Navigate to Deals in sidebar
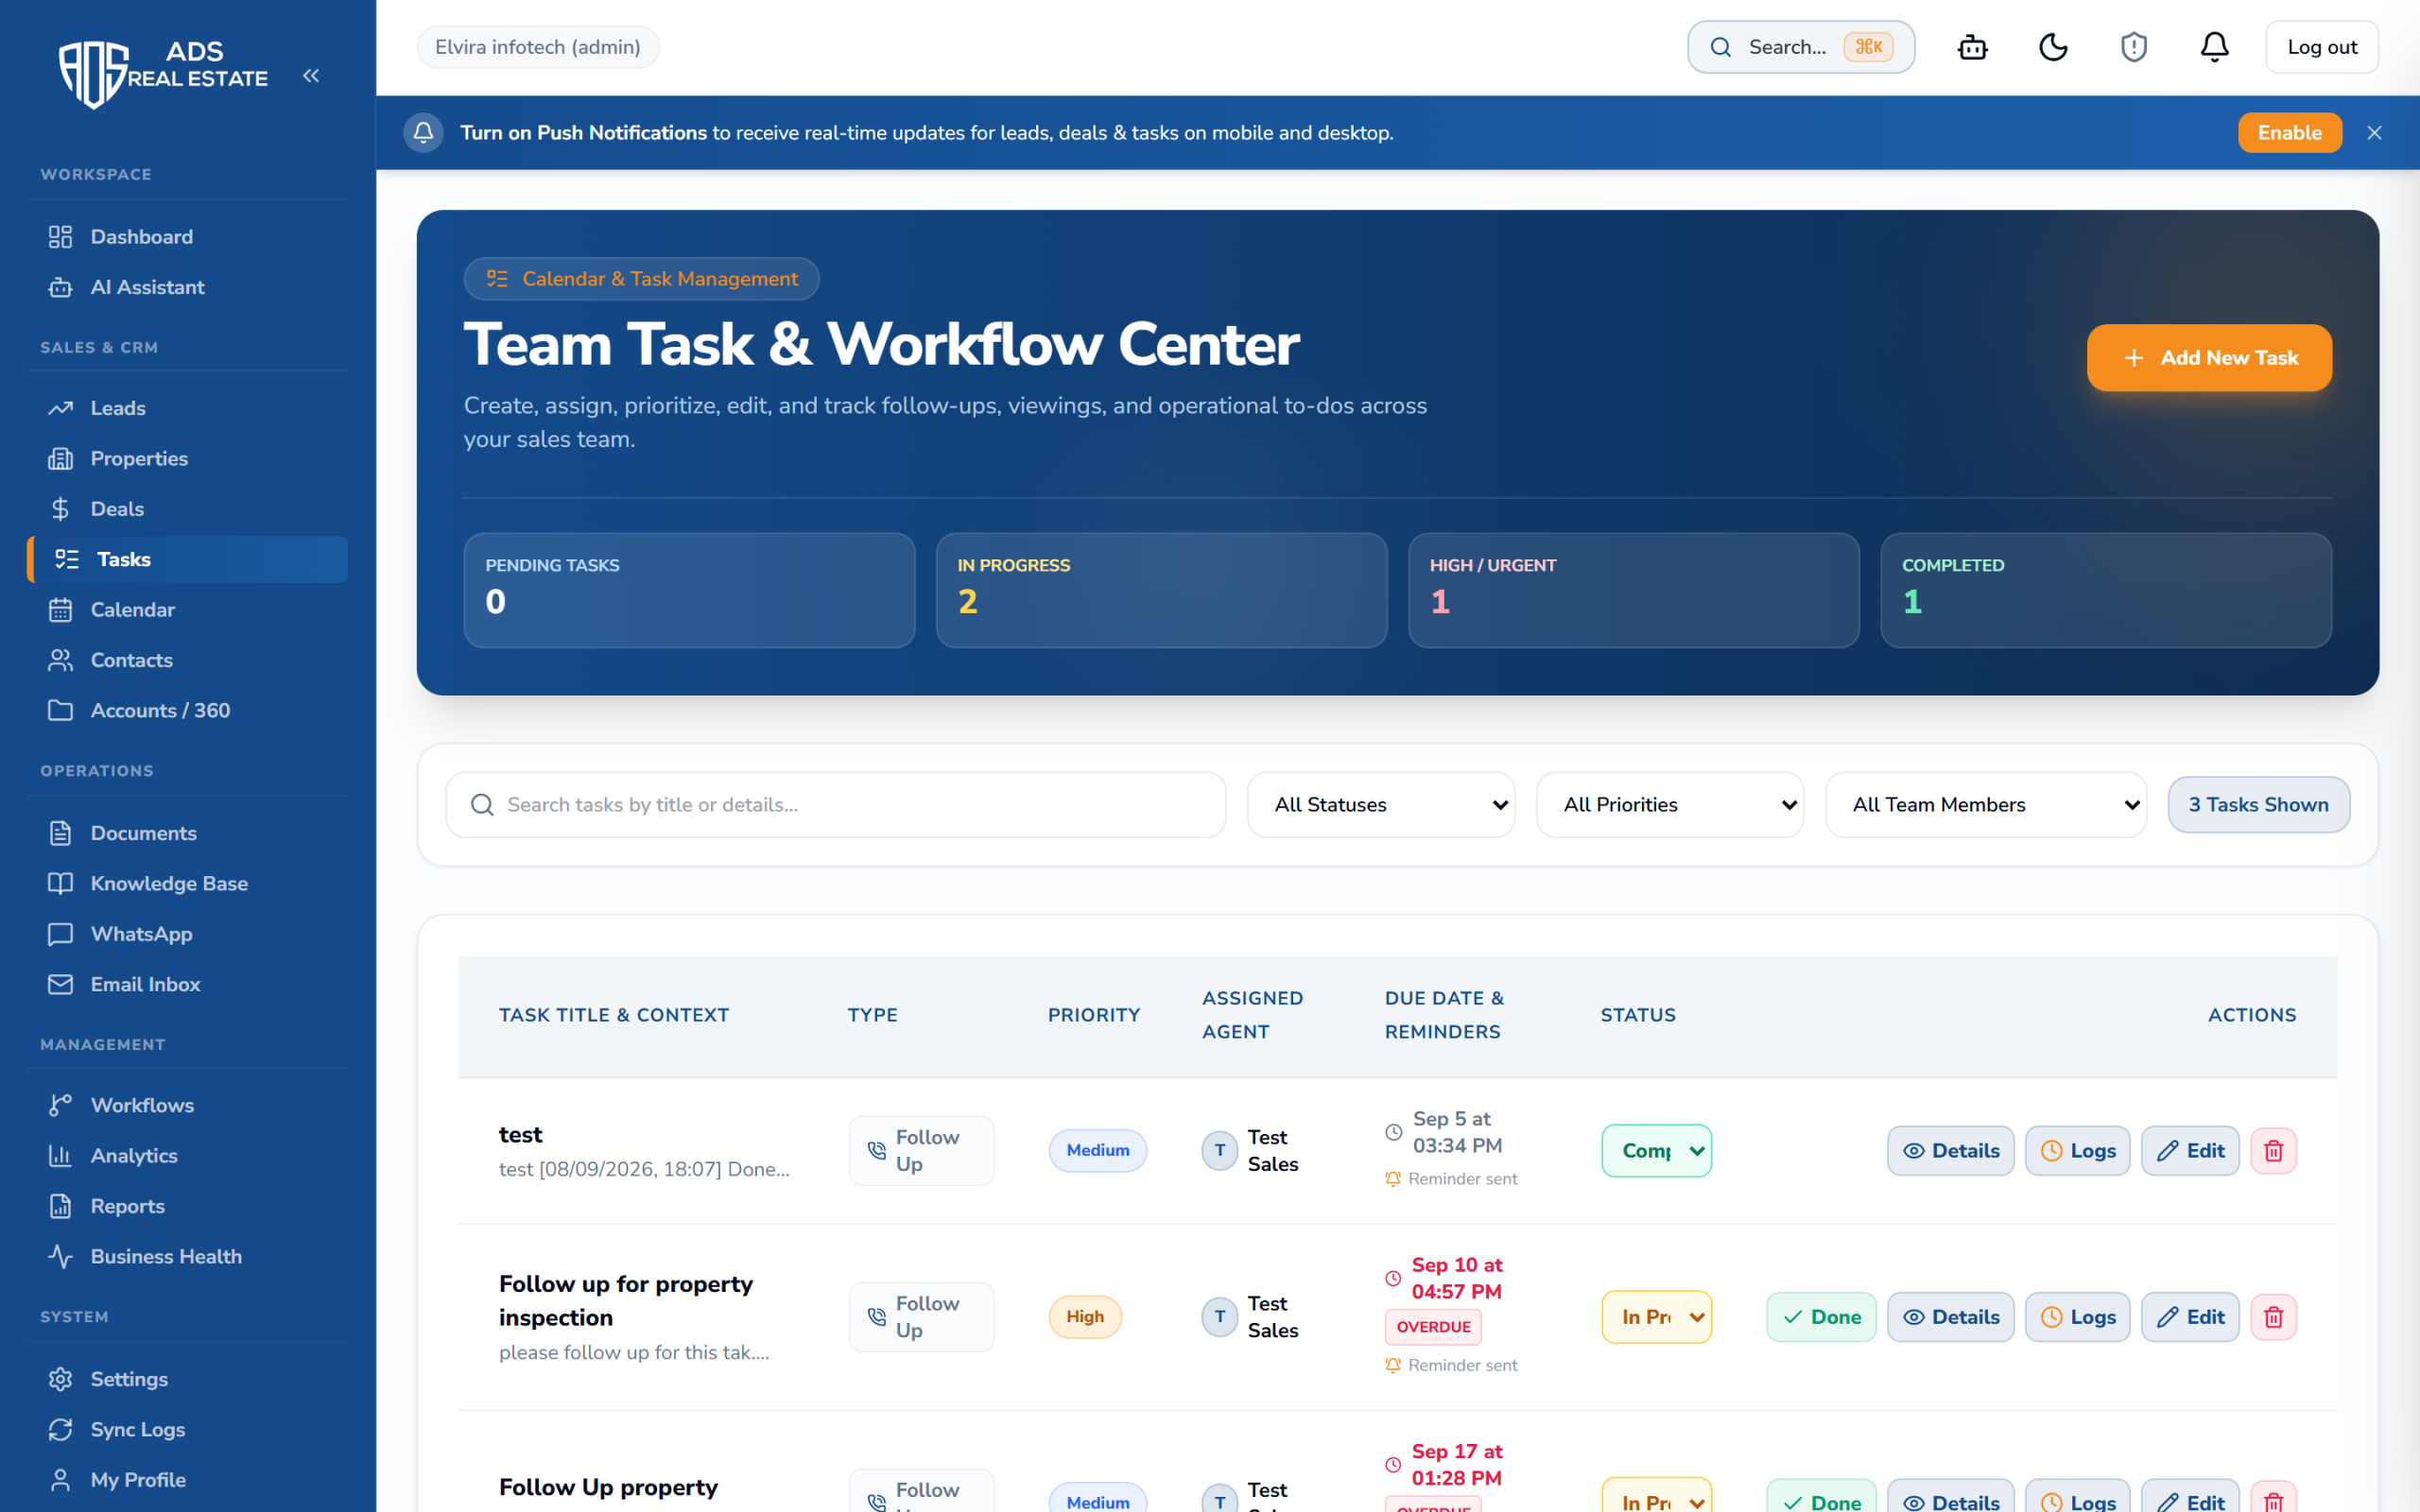Viewport: 2420px width, 1512px height. [188, 509]
